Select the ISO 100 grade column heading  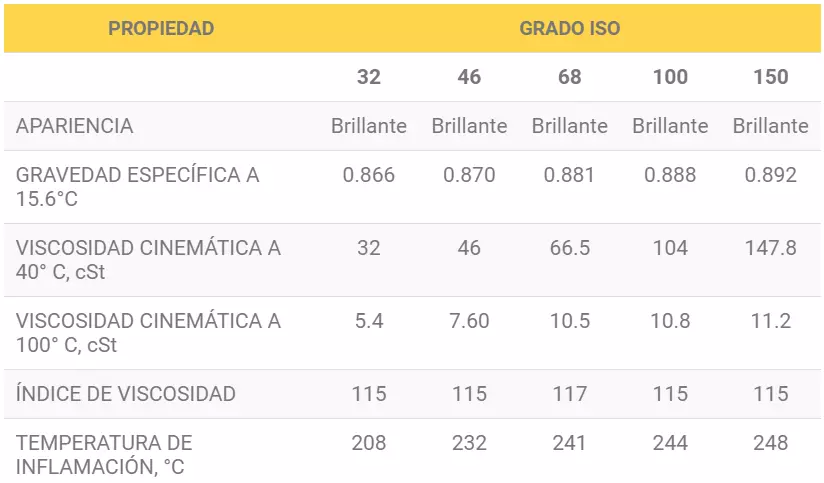(x=670, y=77)
